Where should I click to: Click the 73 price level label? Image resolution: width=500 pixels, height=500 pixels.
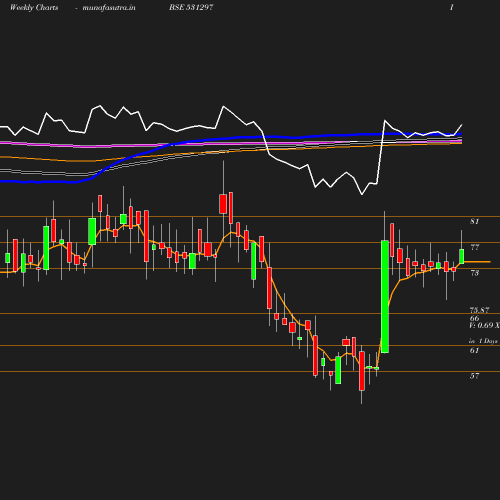coord(475,273)
